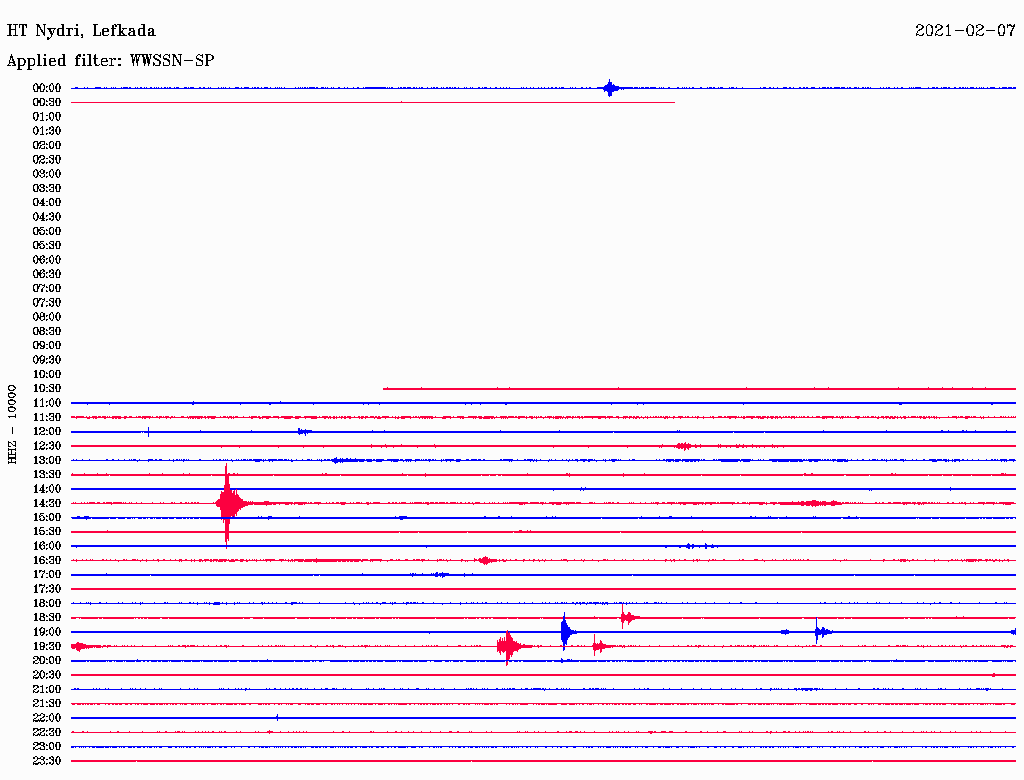Click the vertical HHZ - 10000 axis label
Screen dimensions: 1024x780
[12, 424]
